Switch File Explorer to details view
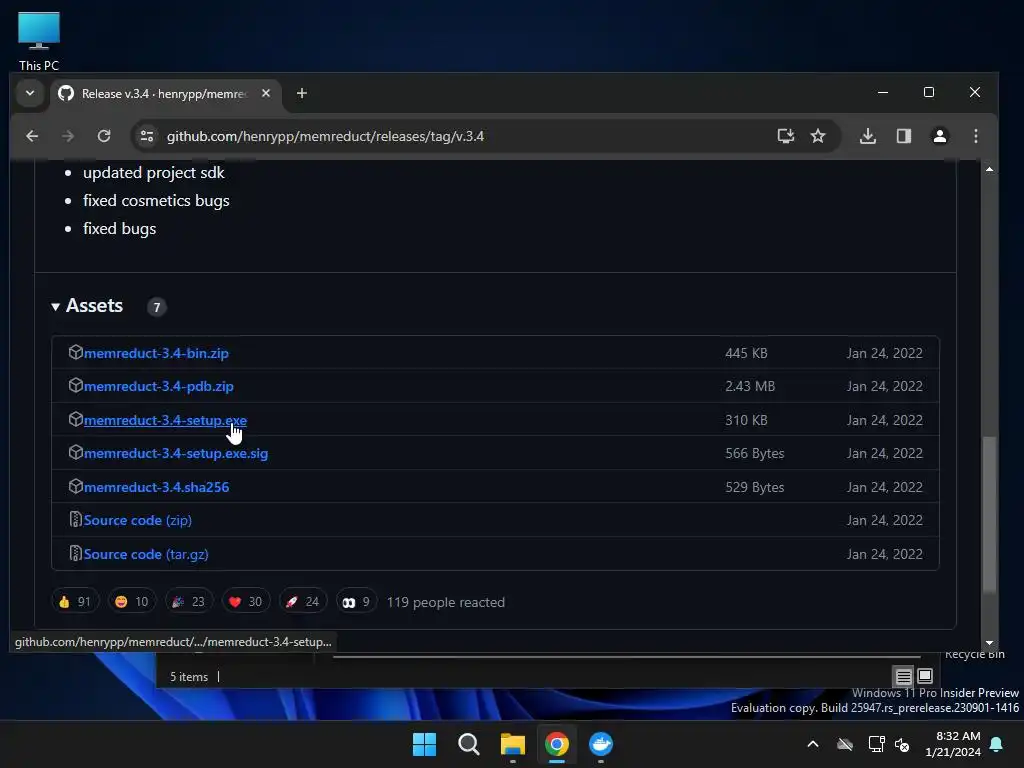 904,676
